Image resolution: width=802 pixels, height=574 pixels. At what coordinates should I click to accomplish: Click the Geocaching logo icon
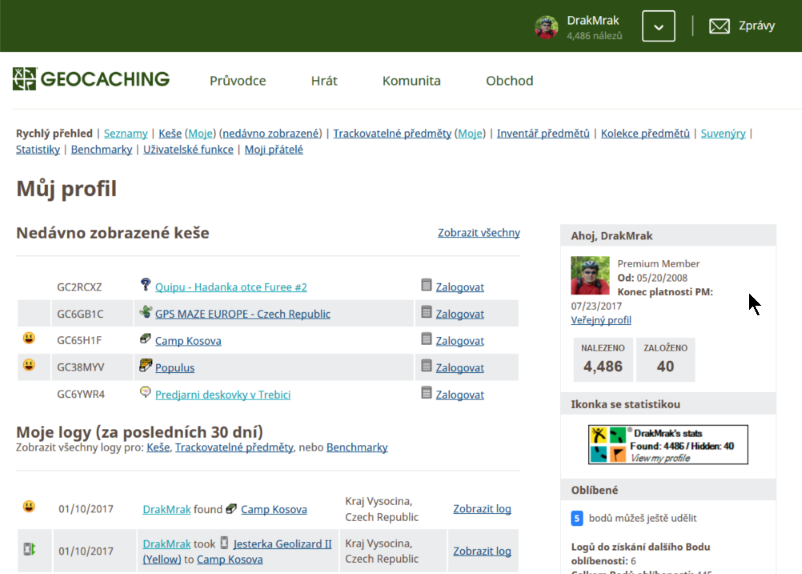coord(25,80)
